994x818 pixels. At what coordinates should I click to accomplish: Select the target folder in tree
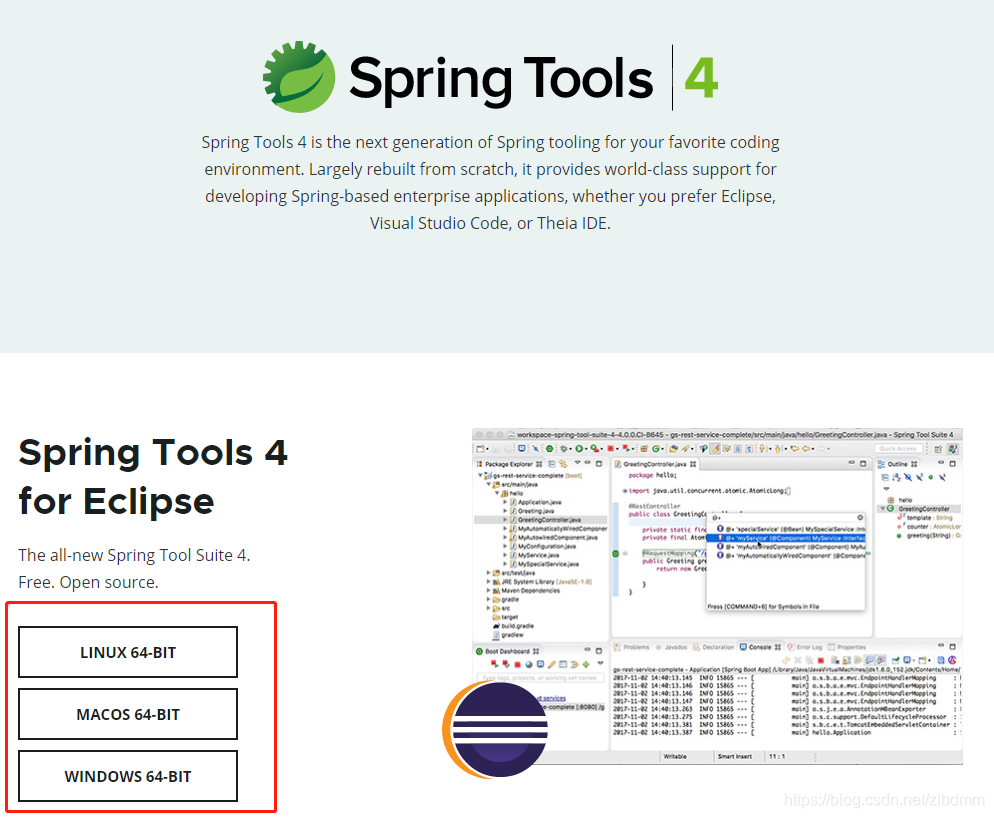pos(505,617)
